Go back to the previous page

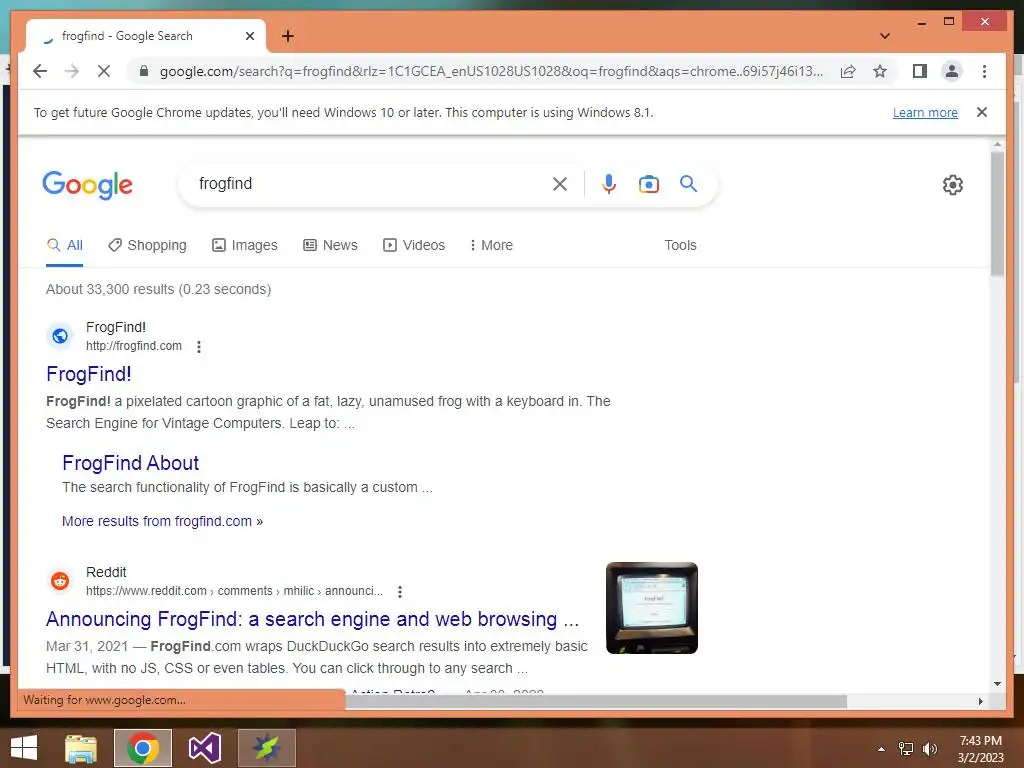click(40, 71)
